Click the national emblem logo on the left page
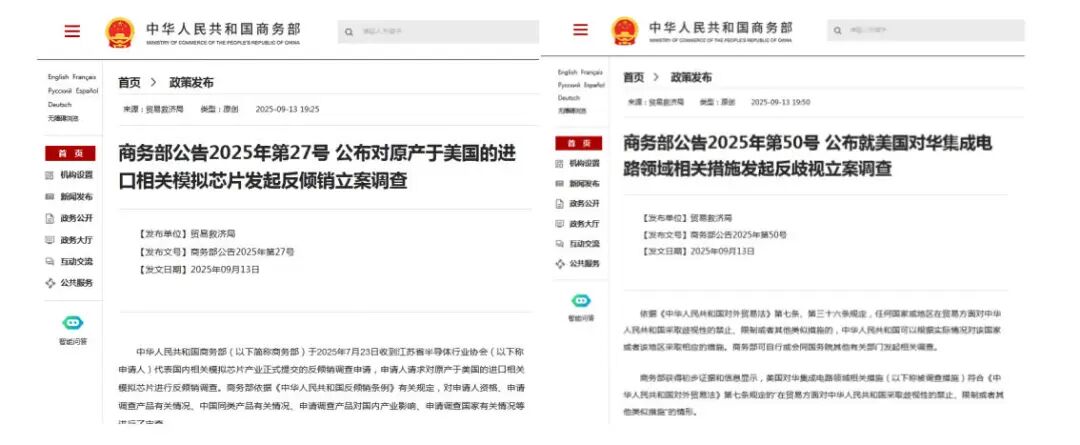 pyautogui.click(x=120, y=32)
